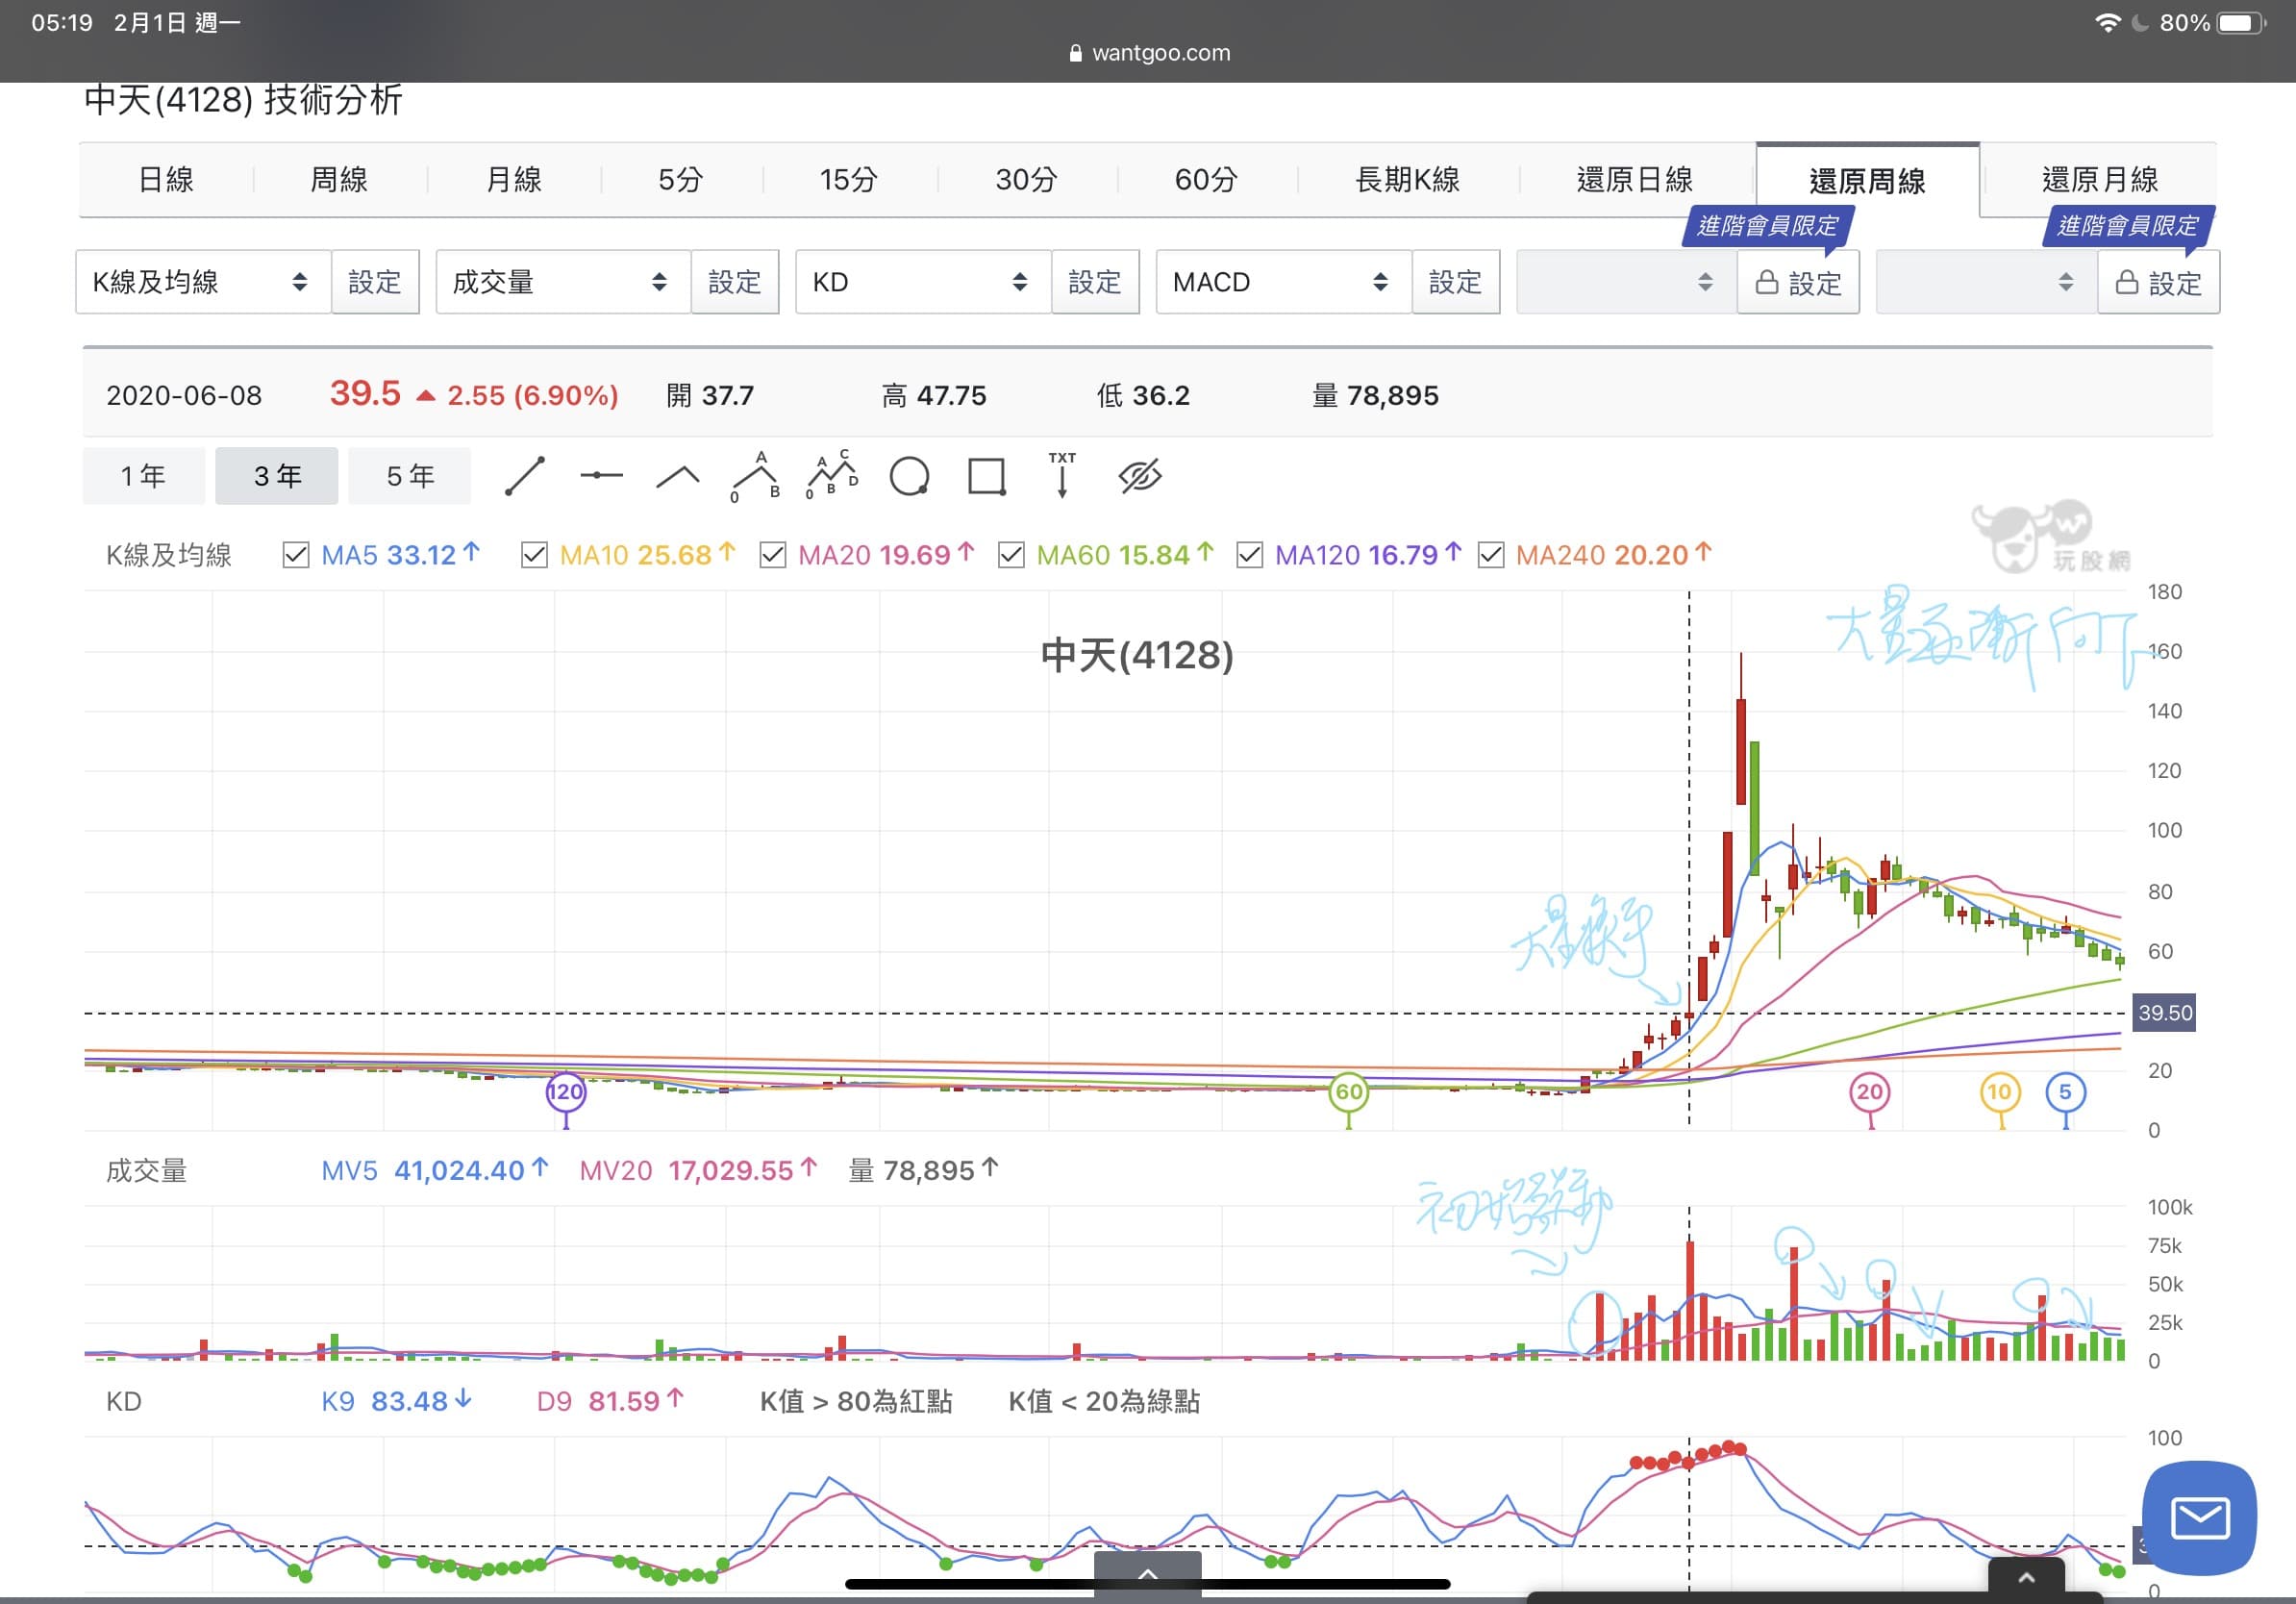Select the rectangle drawing tool
2296x1604 pixels.
click(986, 476)
